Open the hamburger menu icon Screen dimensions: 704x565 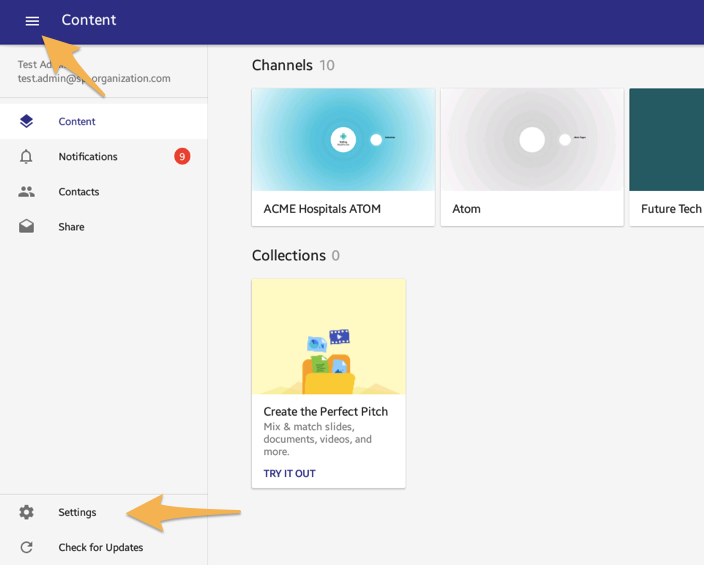32,21
